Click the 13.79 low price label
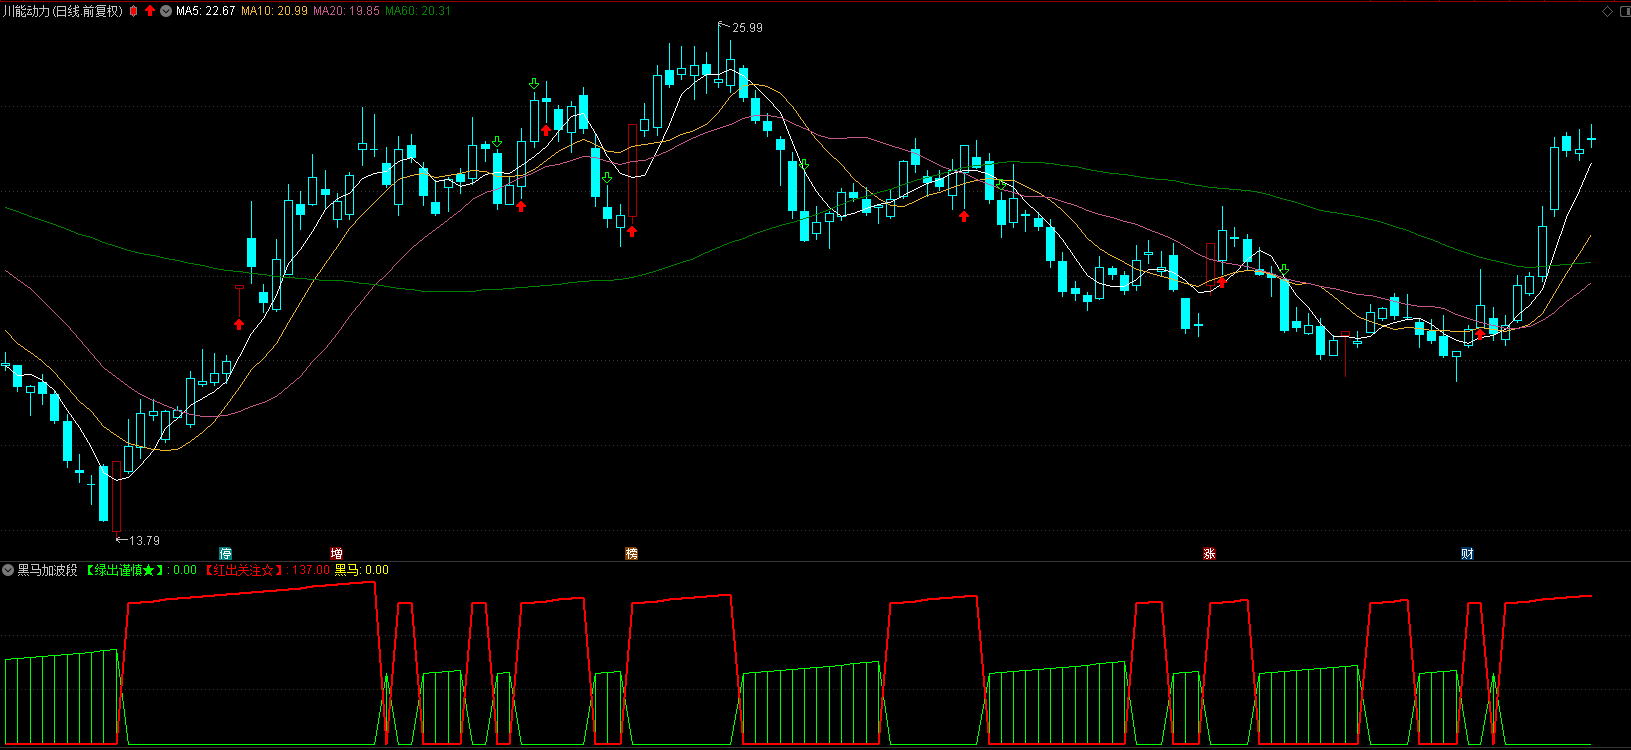Viewport: 1631px width, 750px height. (x=144, y=541)
